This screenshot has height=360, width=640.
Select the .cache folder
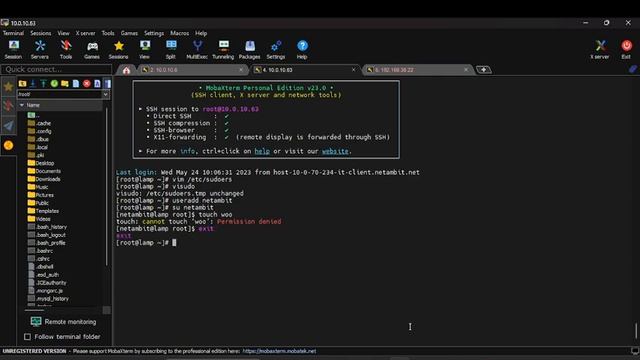(39, 123)
